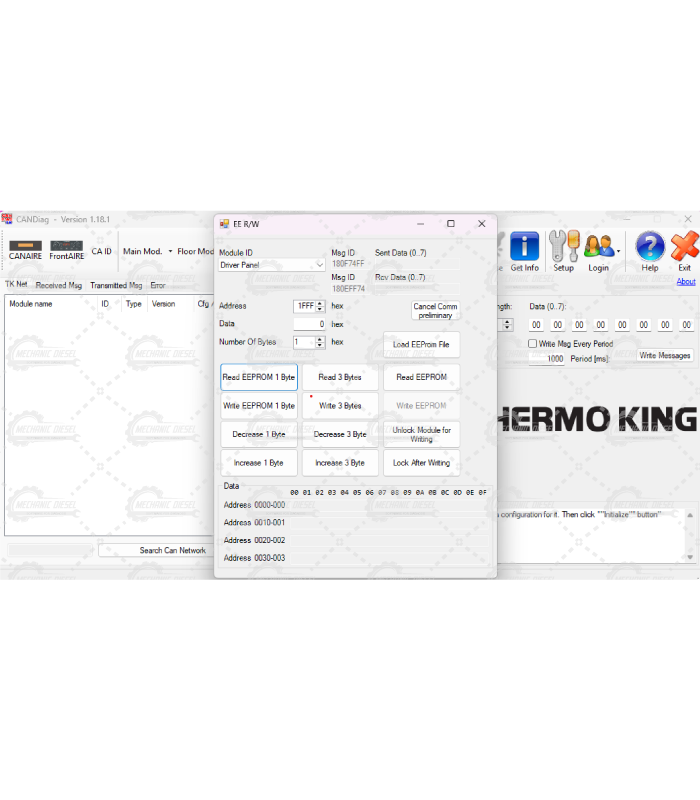Click the Load EEProm File button

pyautogui.click(x=421, y=344)
